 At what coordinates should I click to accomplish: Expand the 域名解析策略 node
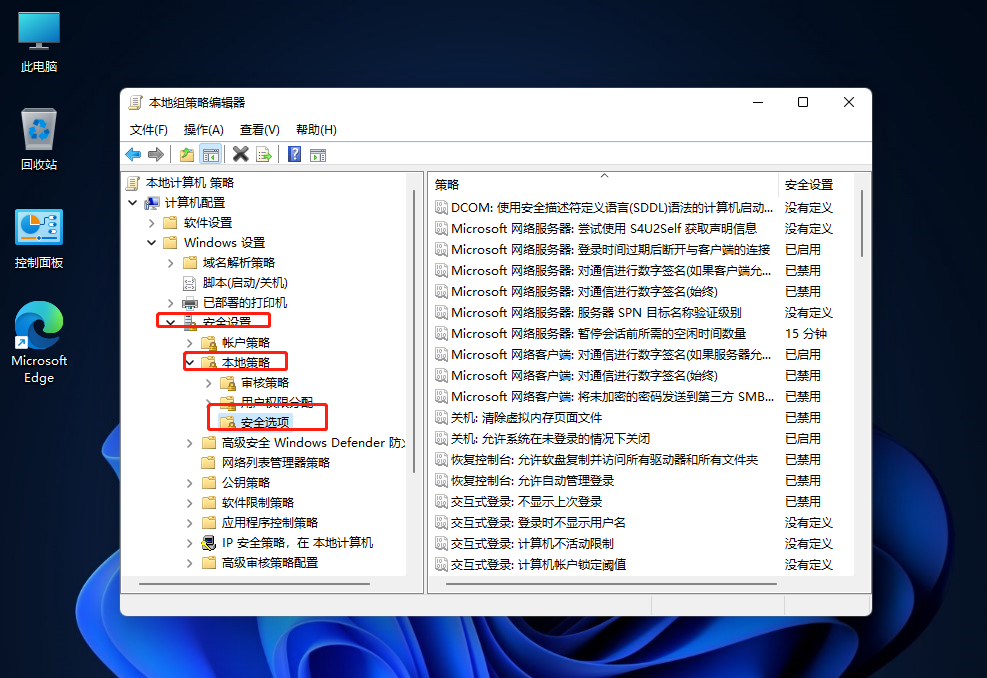point(171,263)
